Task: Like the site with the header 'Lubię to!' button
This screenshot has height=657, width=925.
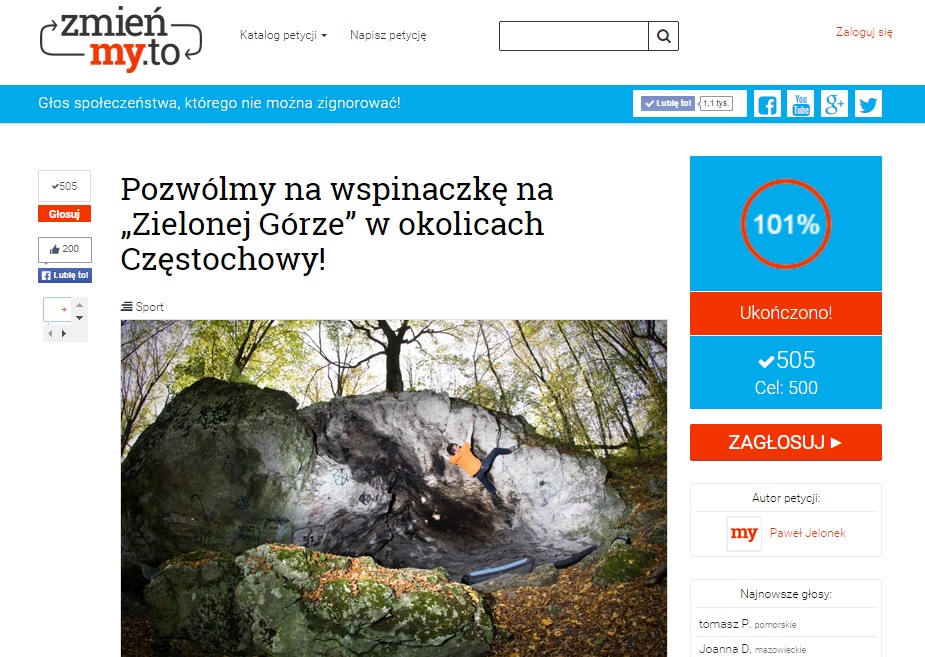Action: pyautogui.click(x=668, y=103)
